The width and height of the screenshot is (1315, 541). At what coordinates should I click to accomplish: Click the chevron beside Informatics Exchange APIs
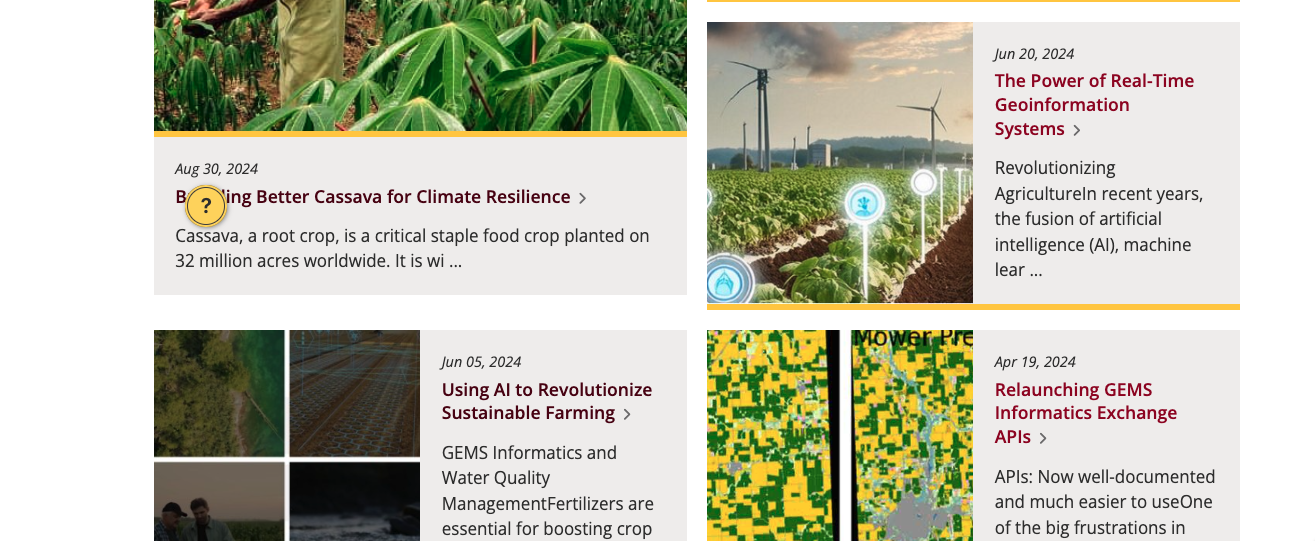coord(1043,438)
